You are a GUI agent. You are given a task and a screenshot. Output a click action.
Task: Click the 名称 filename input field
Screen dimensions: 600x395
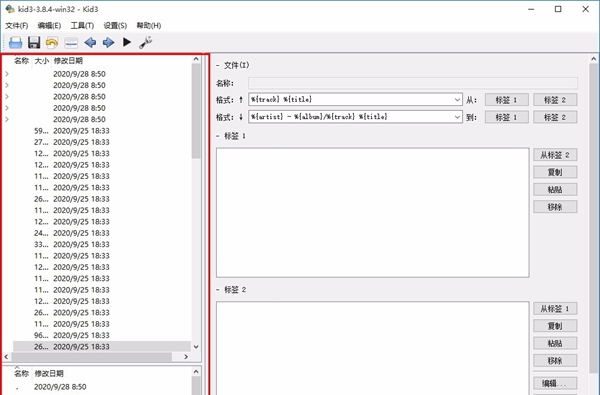click(x=413, y=83)
